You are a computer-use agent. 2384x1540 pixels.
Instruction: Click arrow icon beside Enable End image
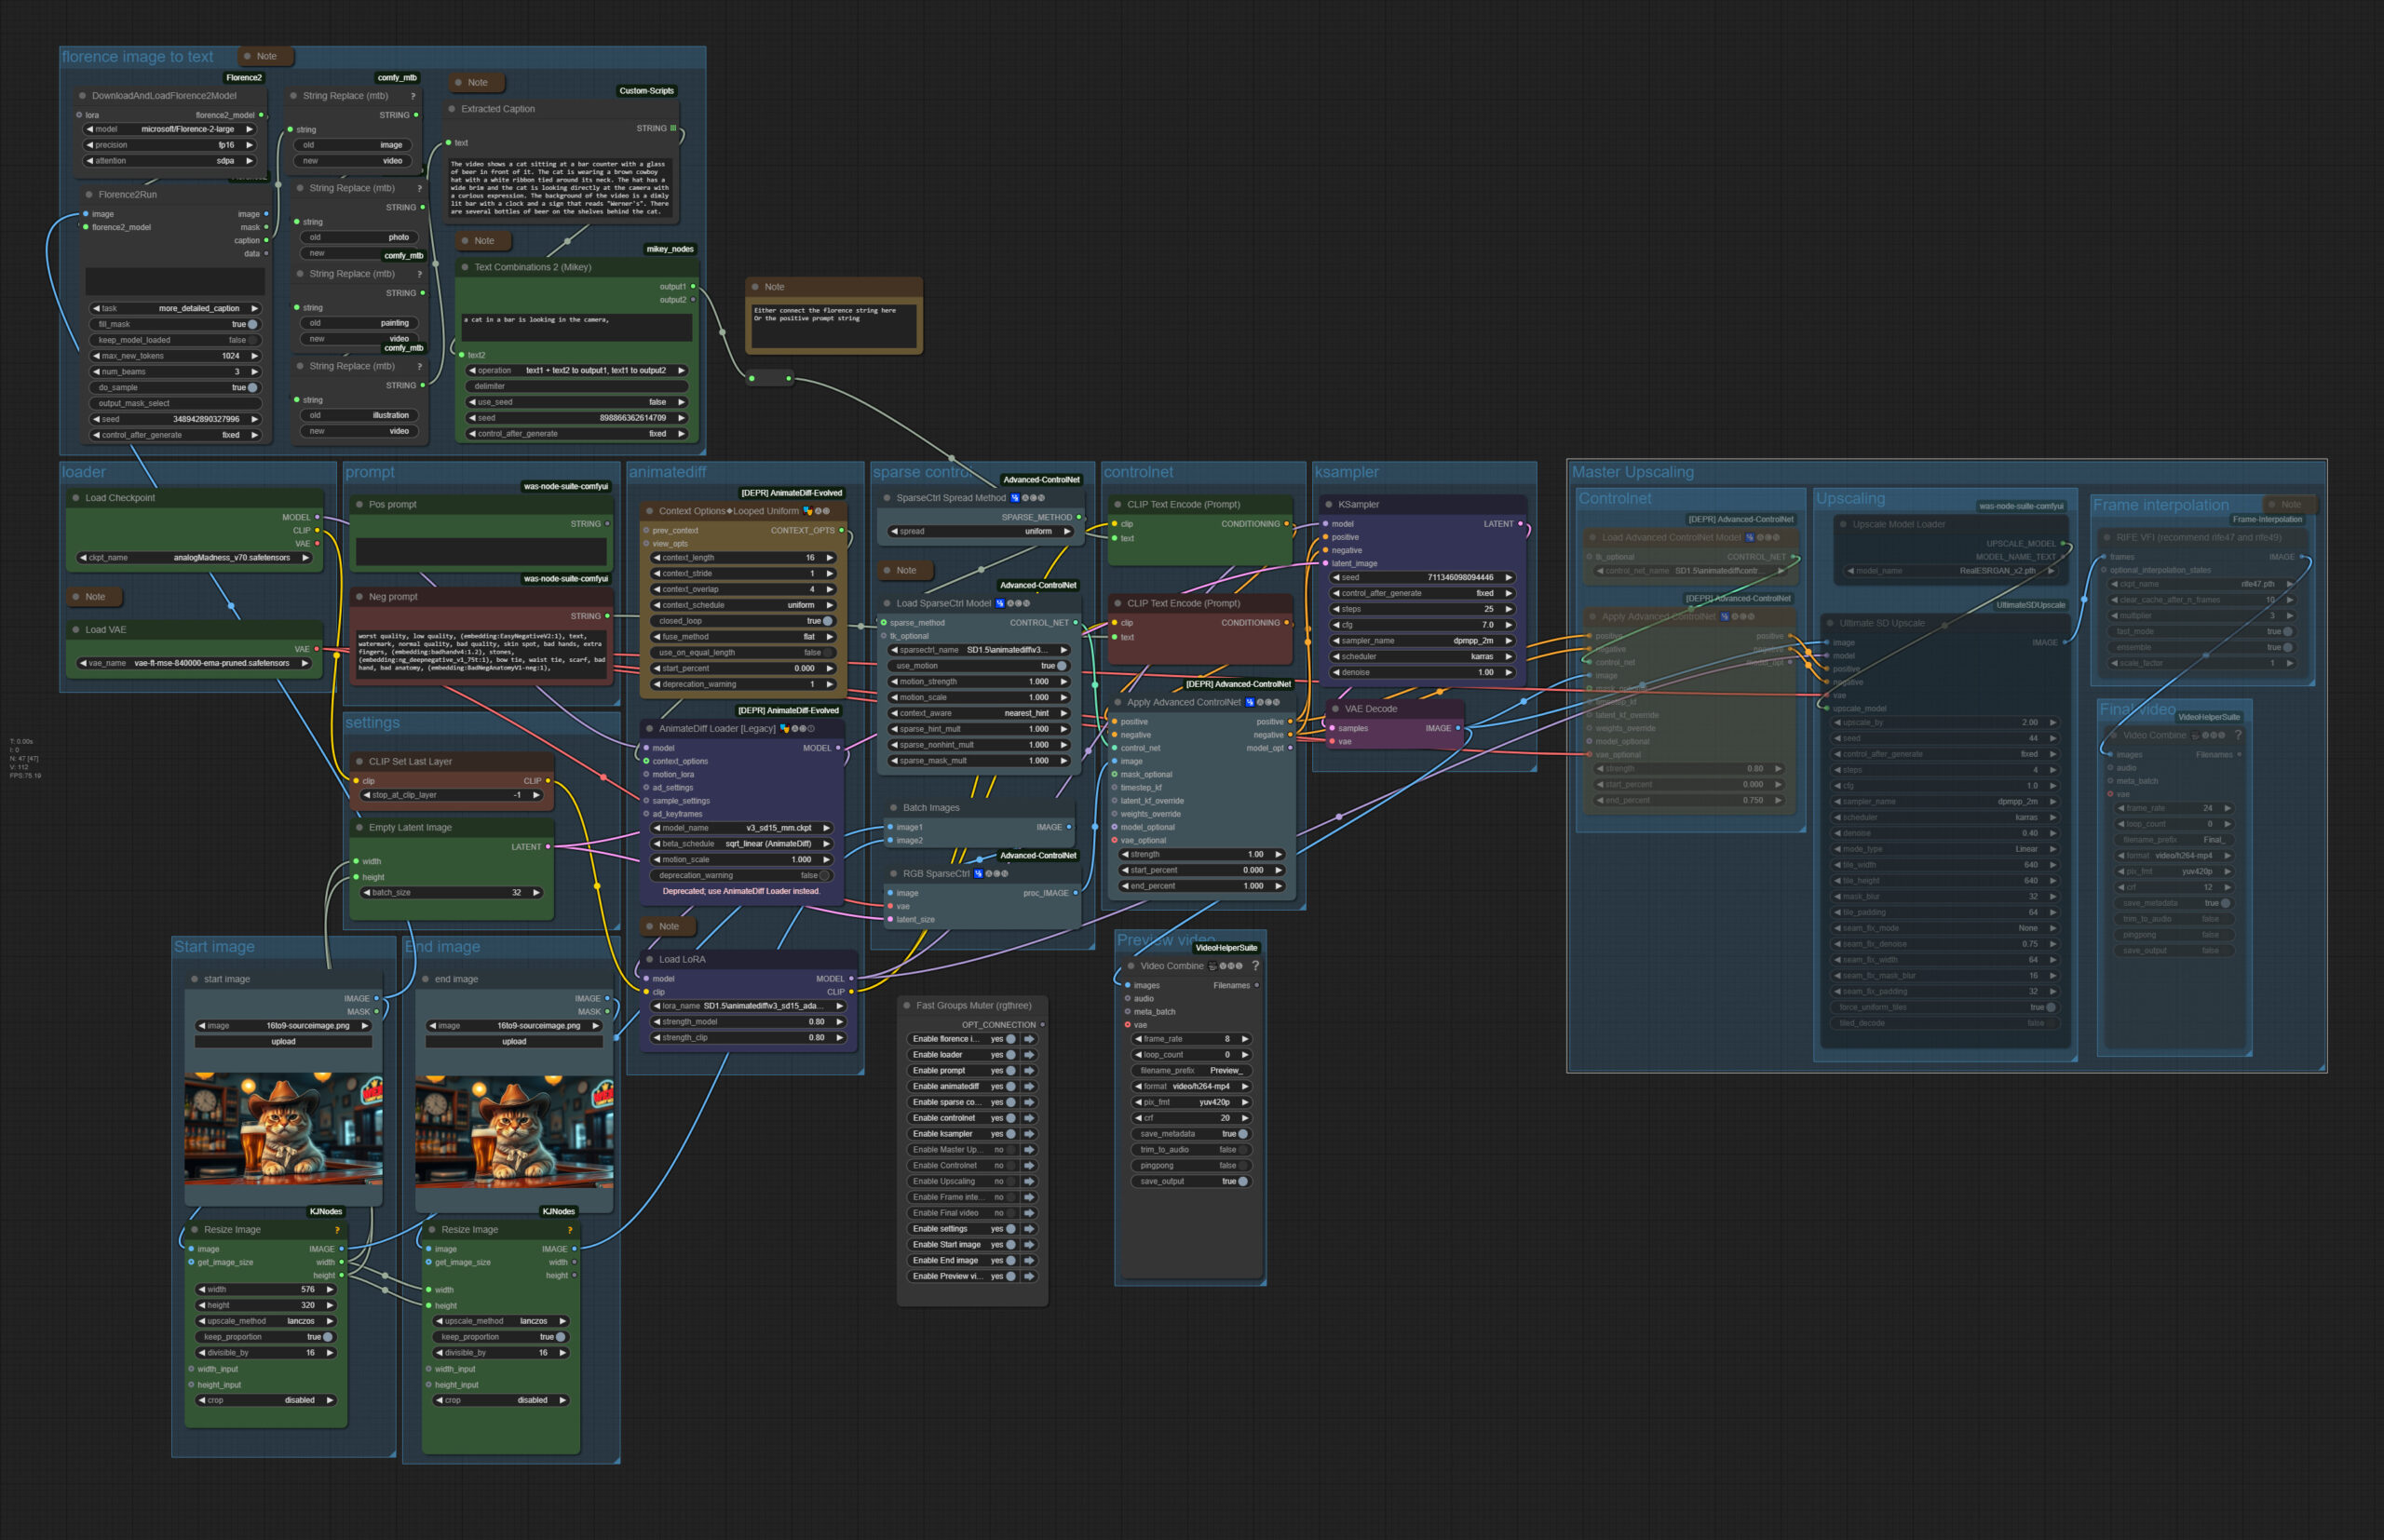pyautogui.click(x=1029, y=1261)
